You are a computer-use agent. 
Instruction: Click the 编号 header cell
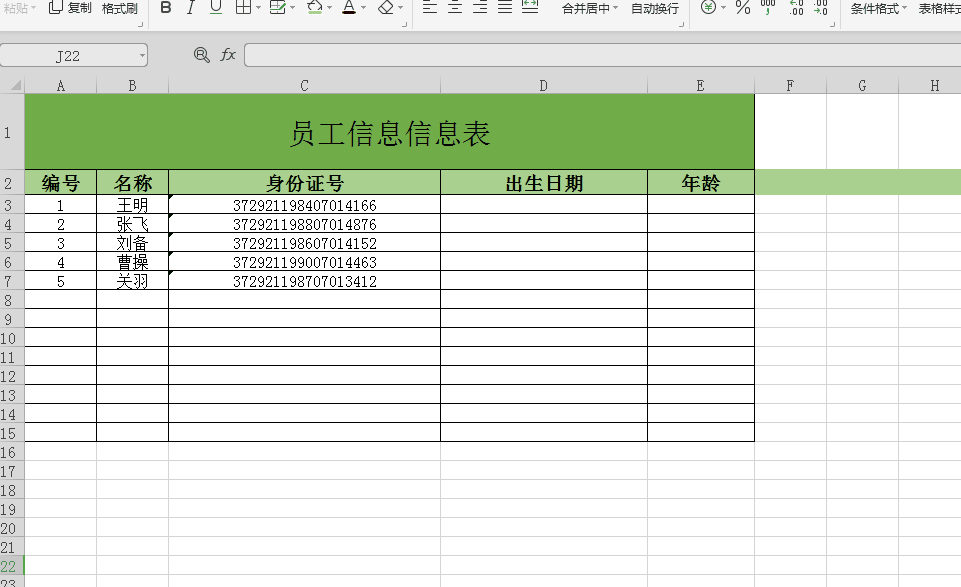point(60,183)
